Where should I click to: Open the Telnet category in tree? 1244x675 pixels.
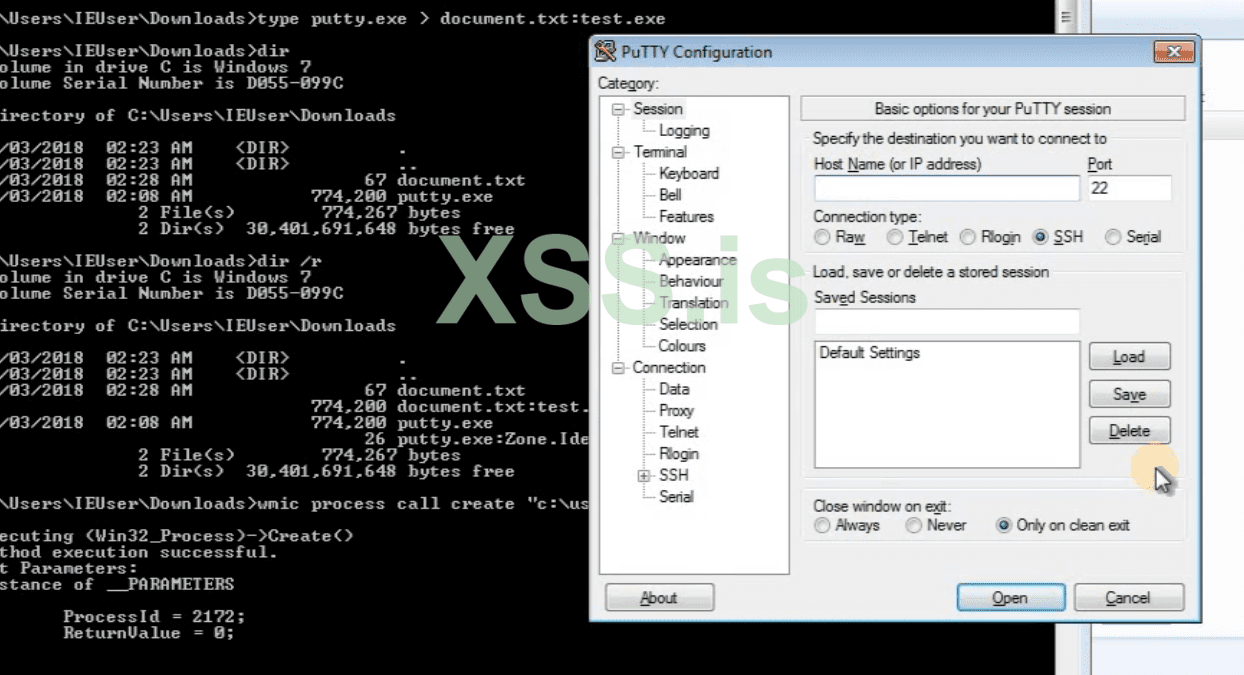pos(679,432)
